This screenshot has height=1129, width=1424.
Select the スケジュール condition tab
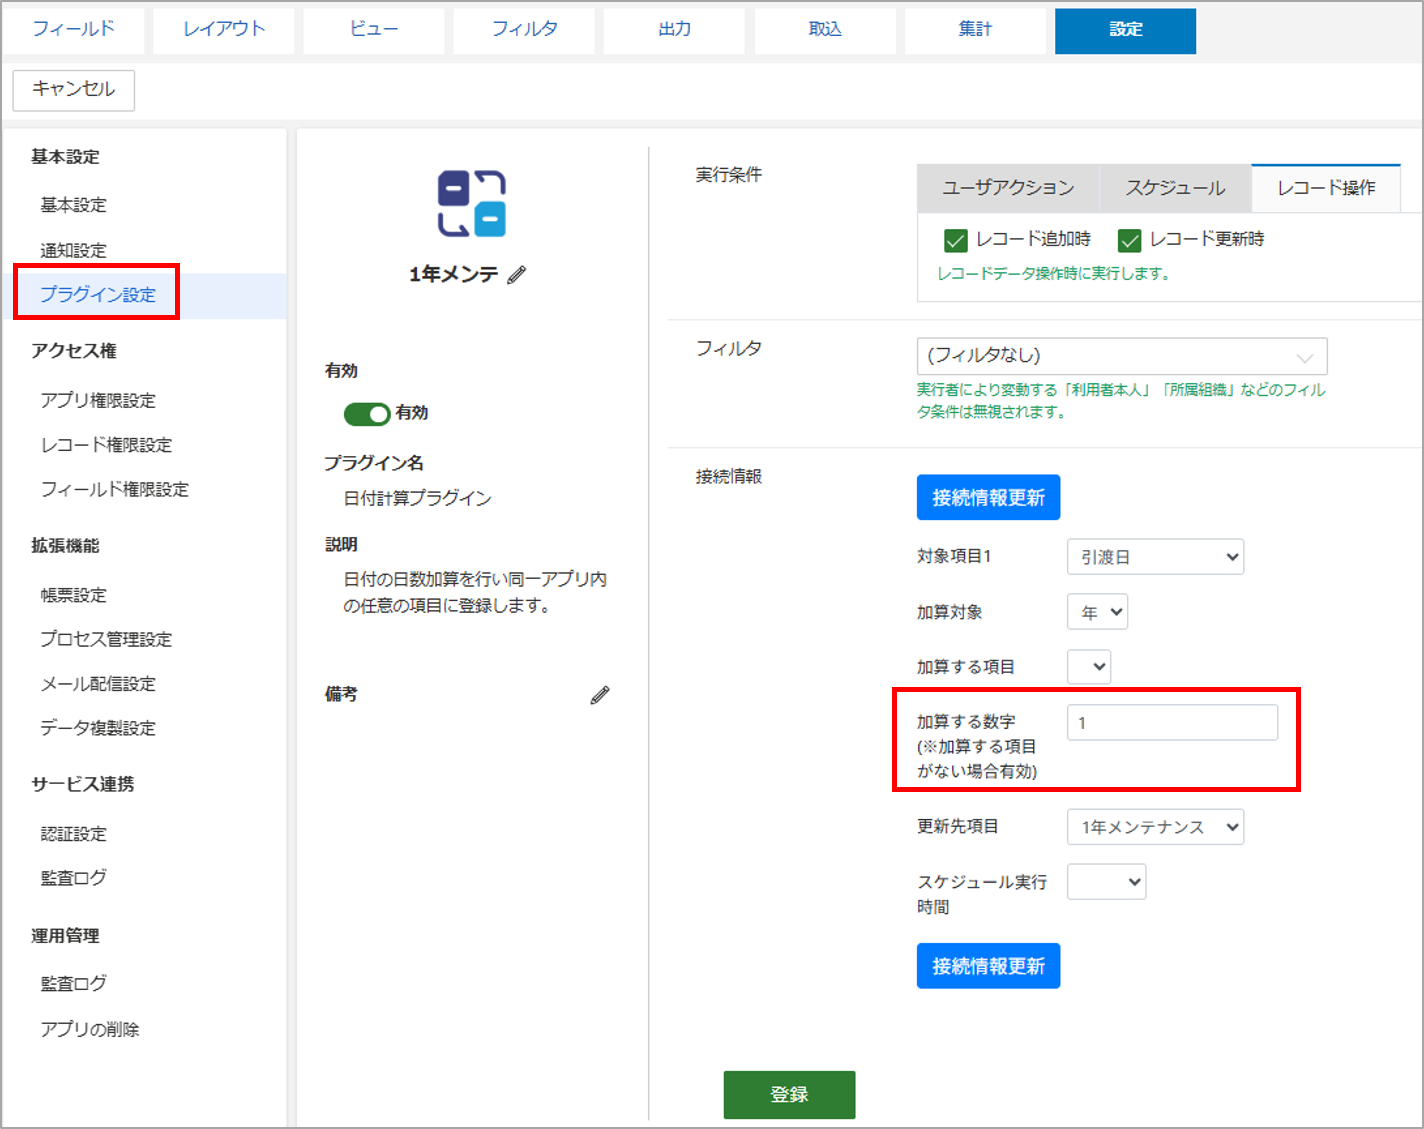1175,188
